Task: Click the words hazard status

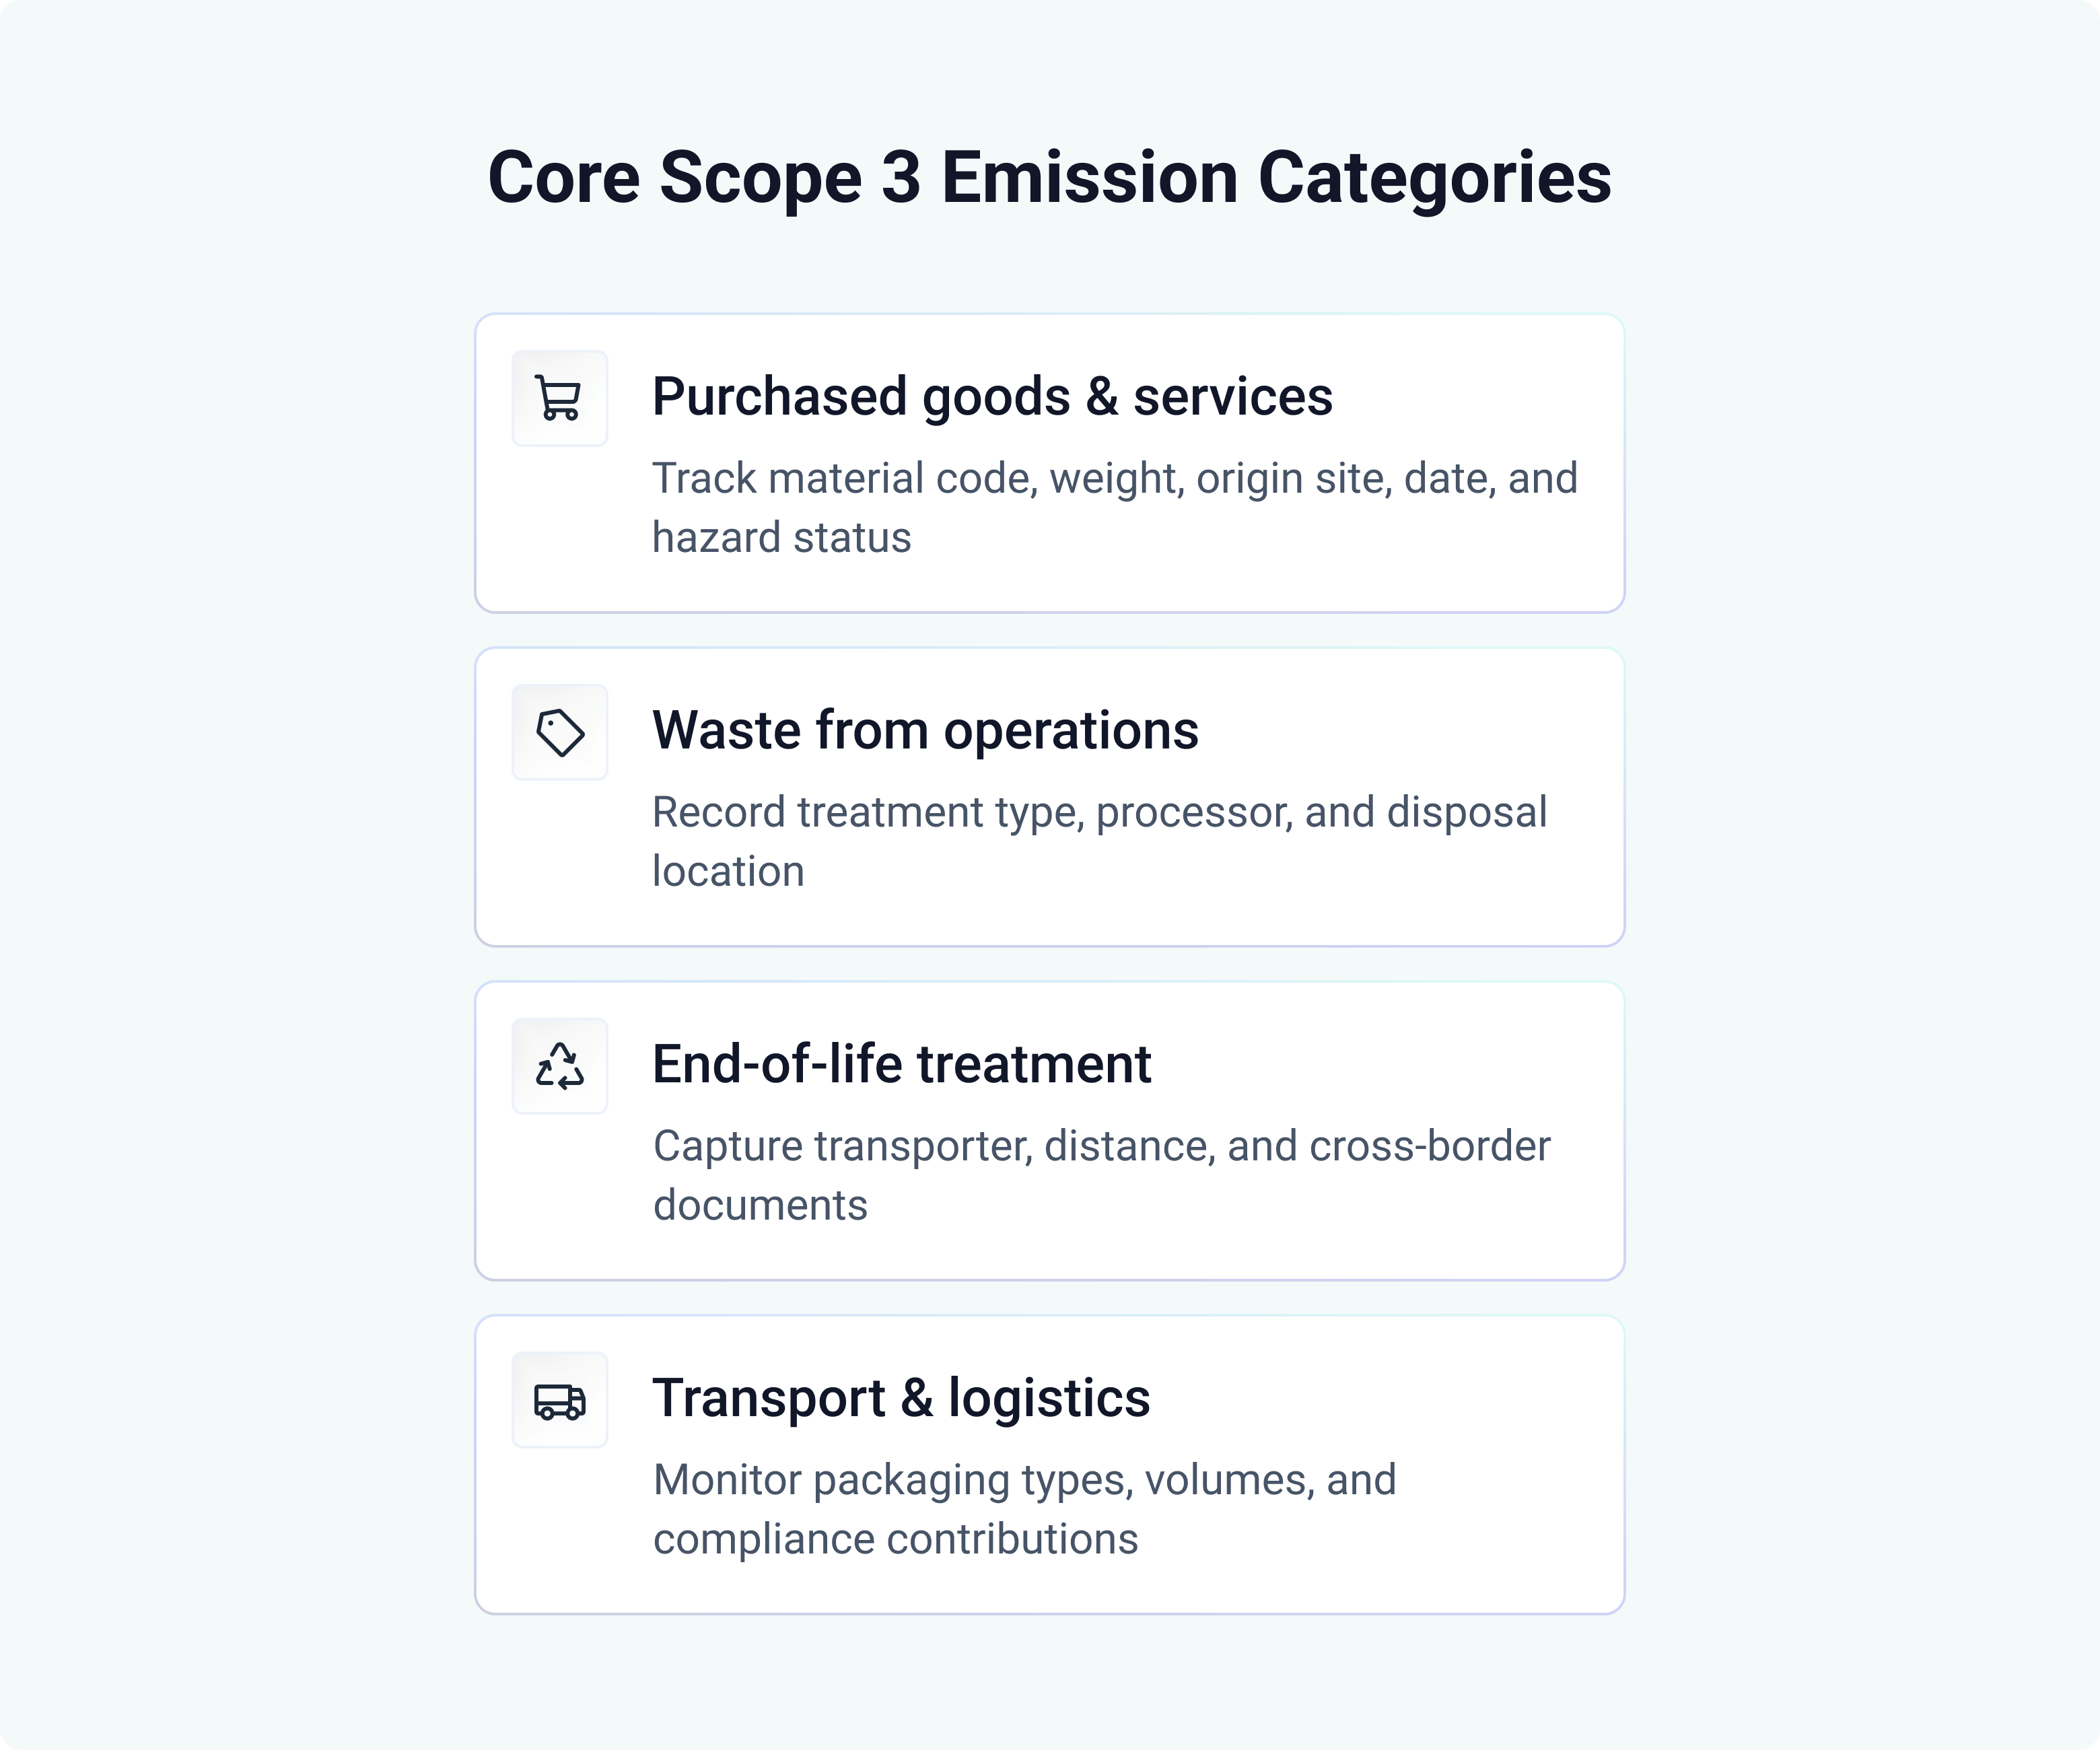Action: [781, 538]
